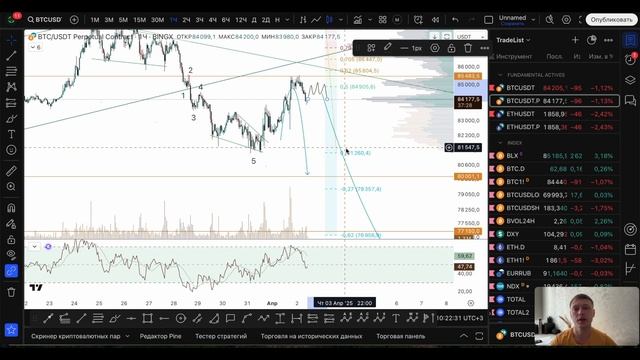
Task: Delete the drawing with the floating toolbar trash
Action: pos(468,48)
